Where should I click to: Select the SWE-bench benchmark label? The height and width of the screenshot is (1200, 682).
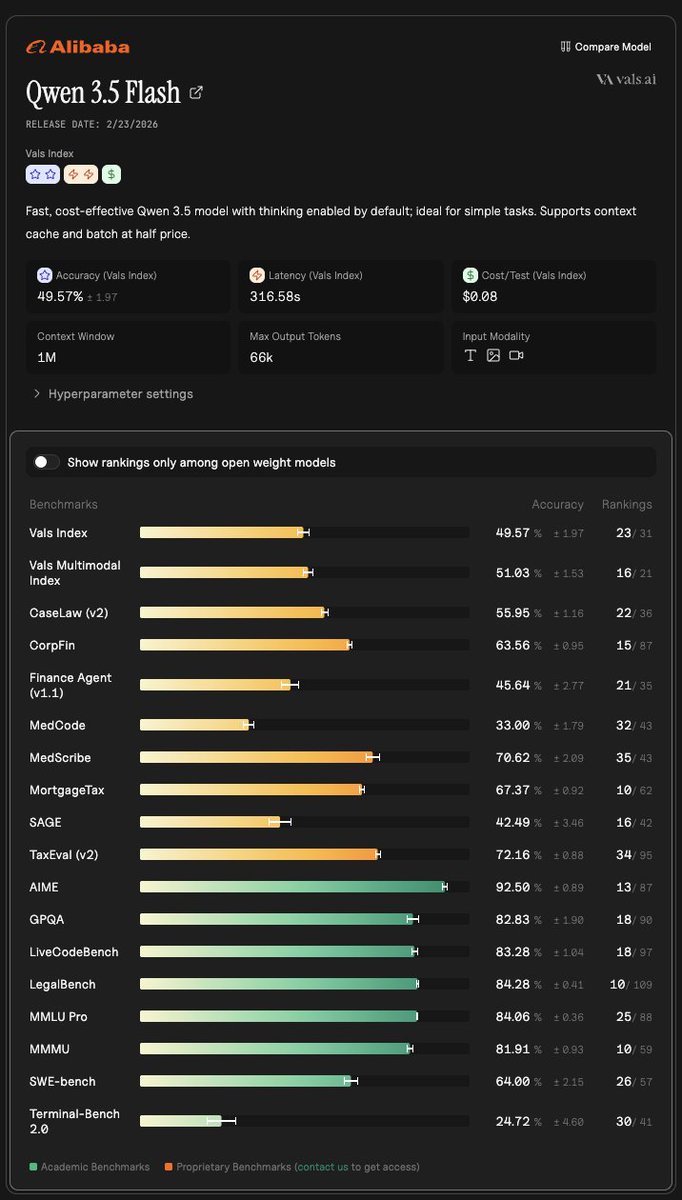(63, 1082)
